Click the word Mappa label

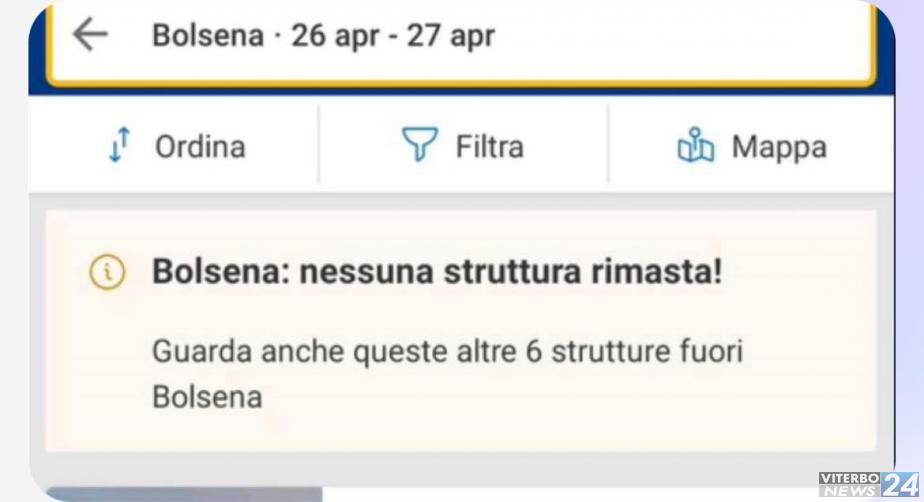[779, 148]
